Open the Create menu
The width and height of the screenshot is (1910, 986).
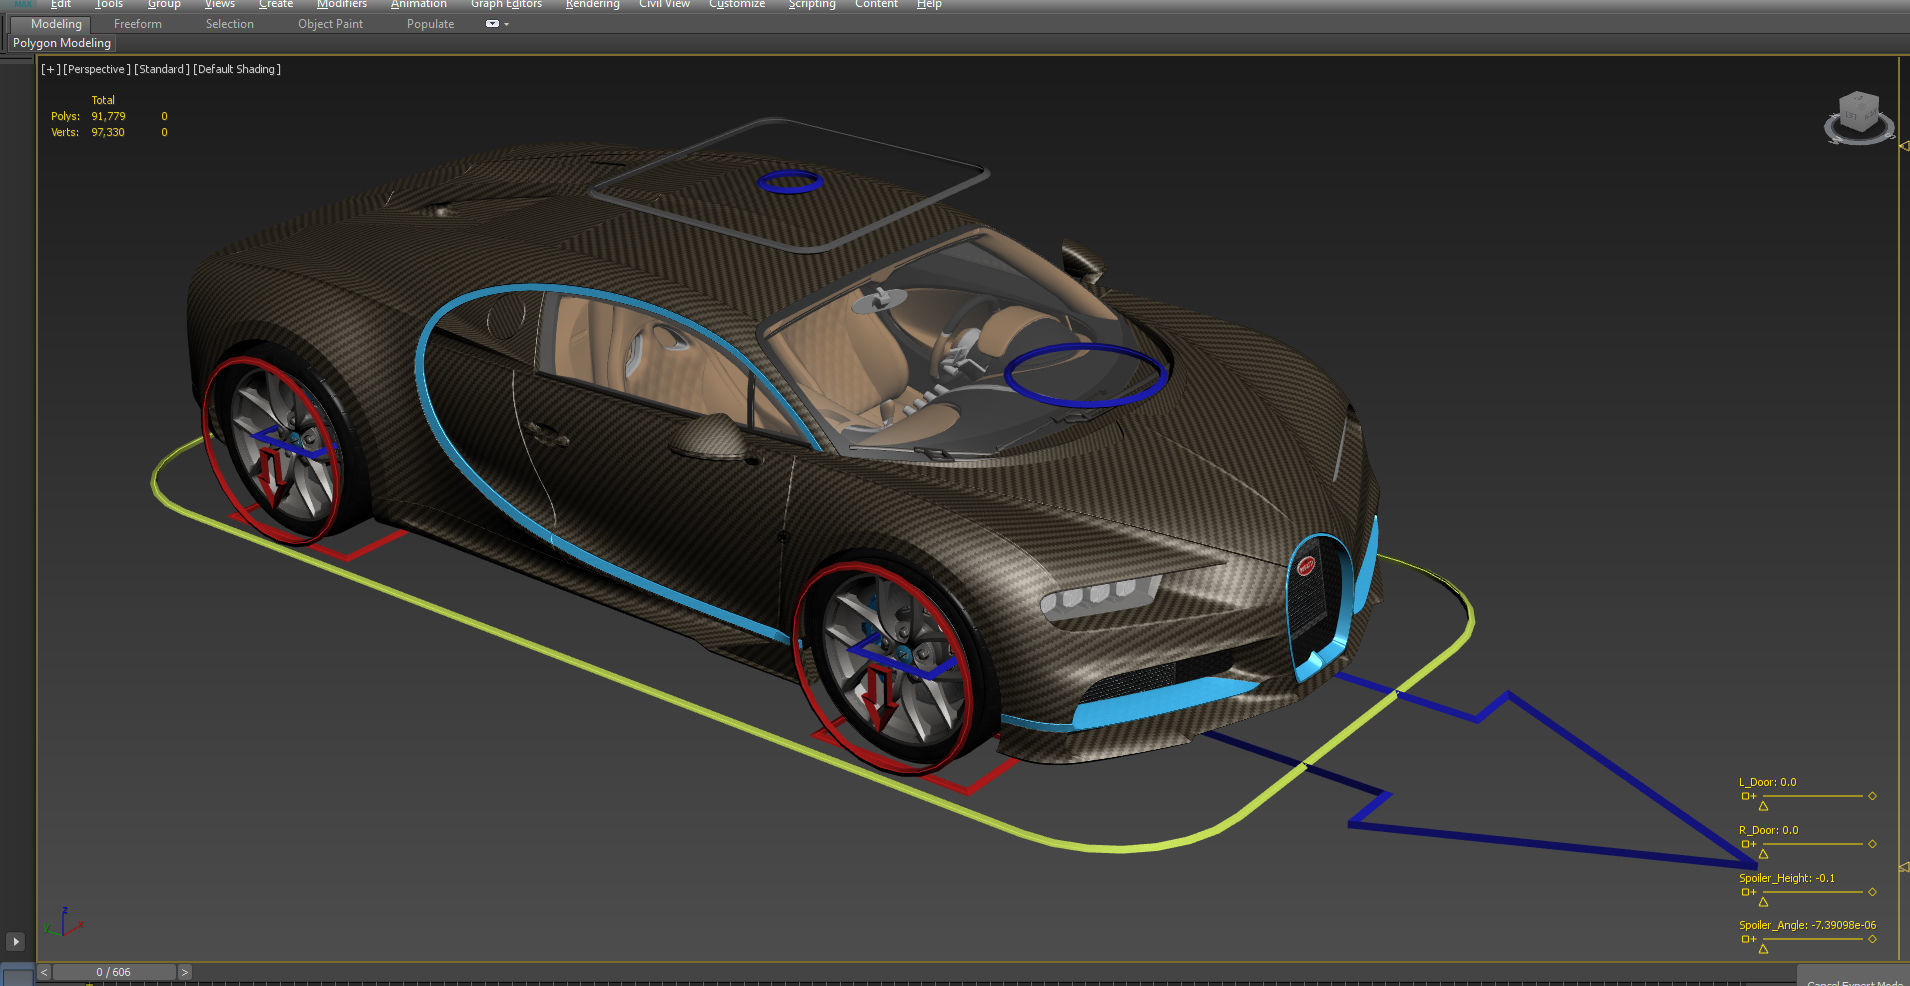276,4
